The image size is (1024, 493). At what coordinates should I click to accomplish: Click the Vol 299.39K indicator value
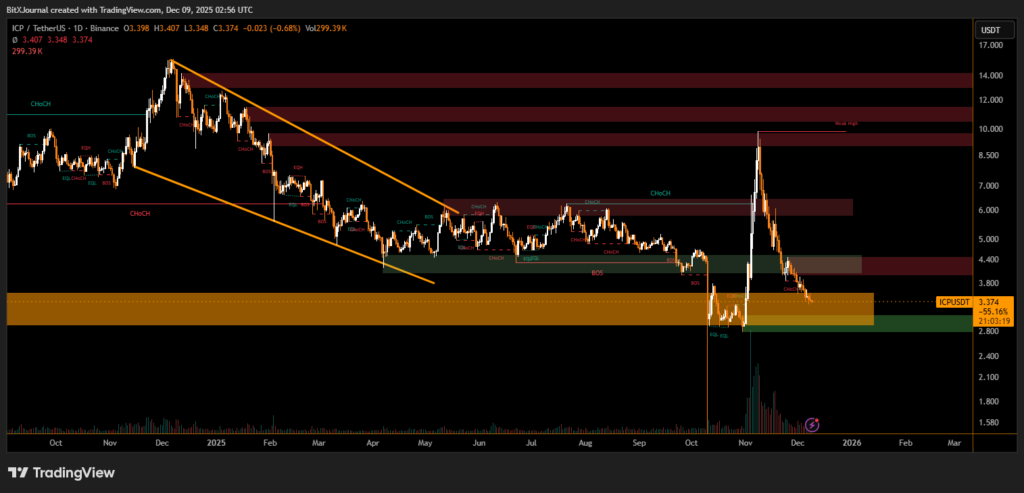click(x=326, y=28)
